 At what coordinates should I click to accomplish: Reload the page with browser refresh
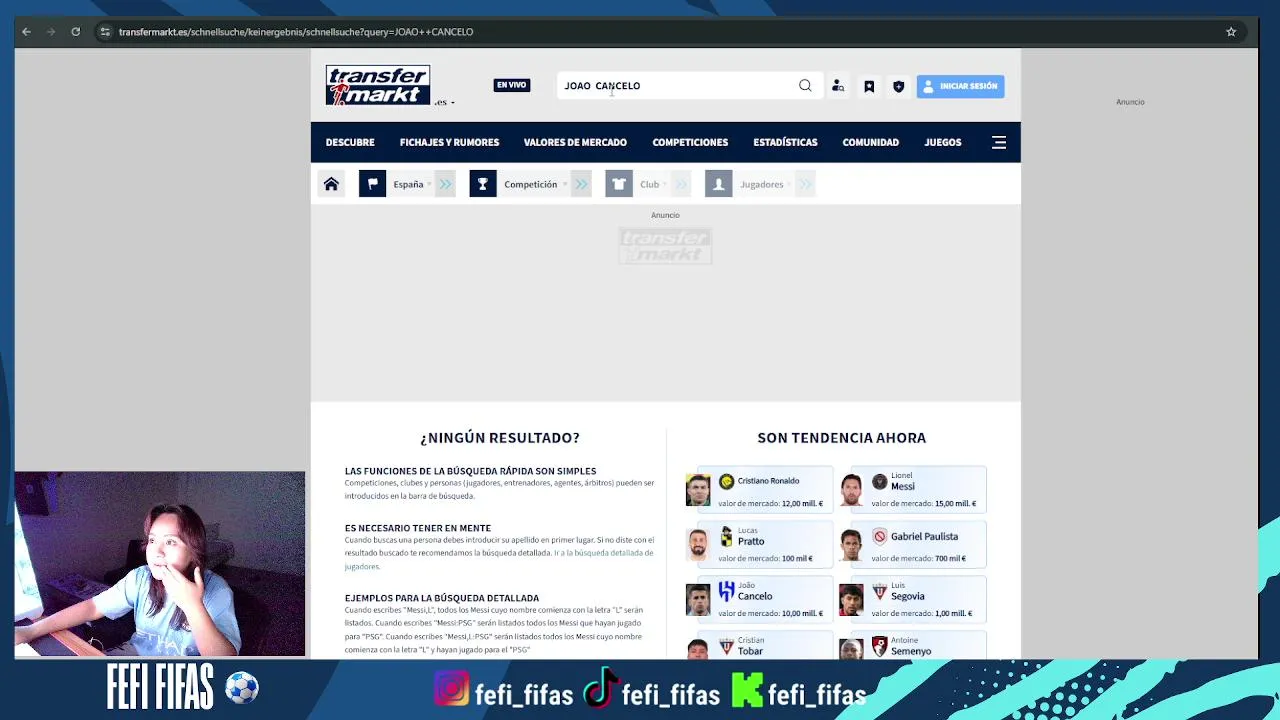(75, 32)
